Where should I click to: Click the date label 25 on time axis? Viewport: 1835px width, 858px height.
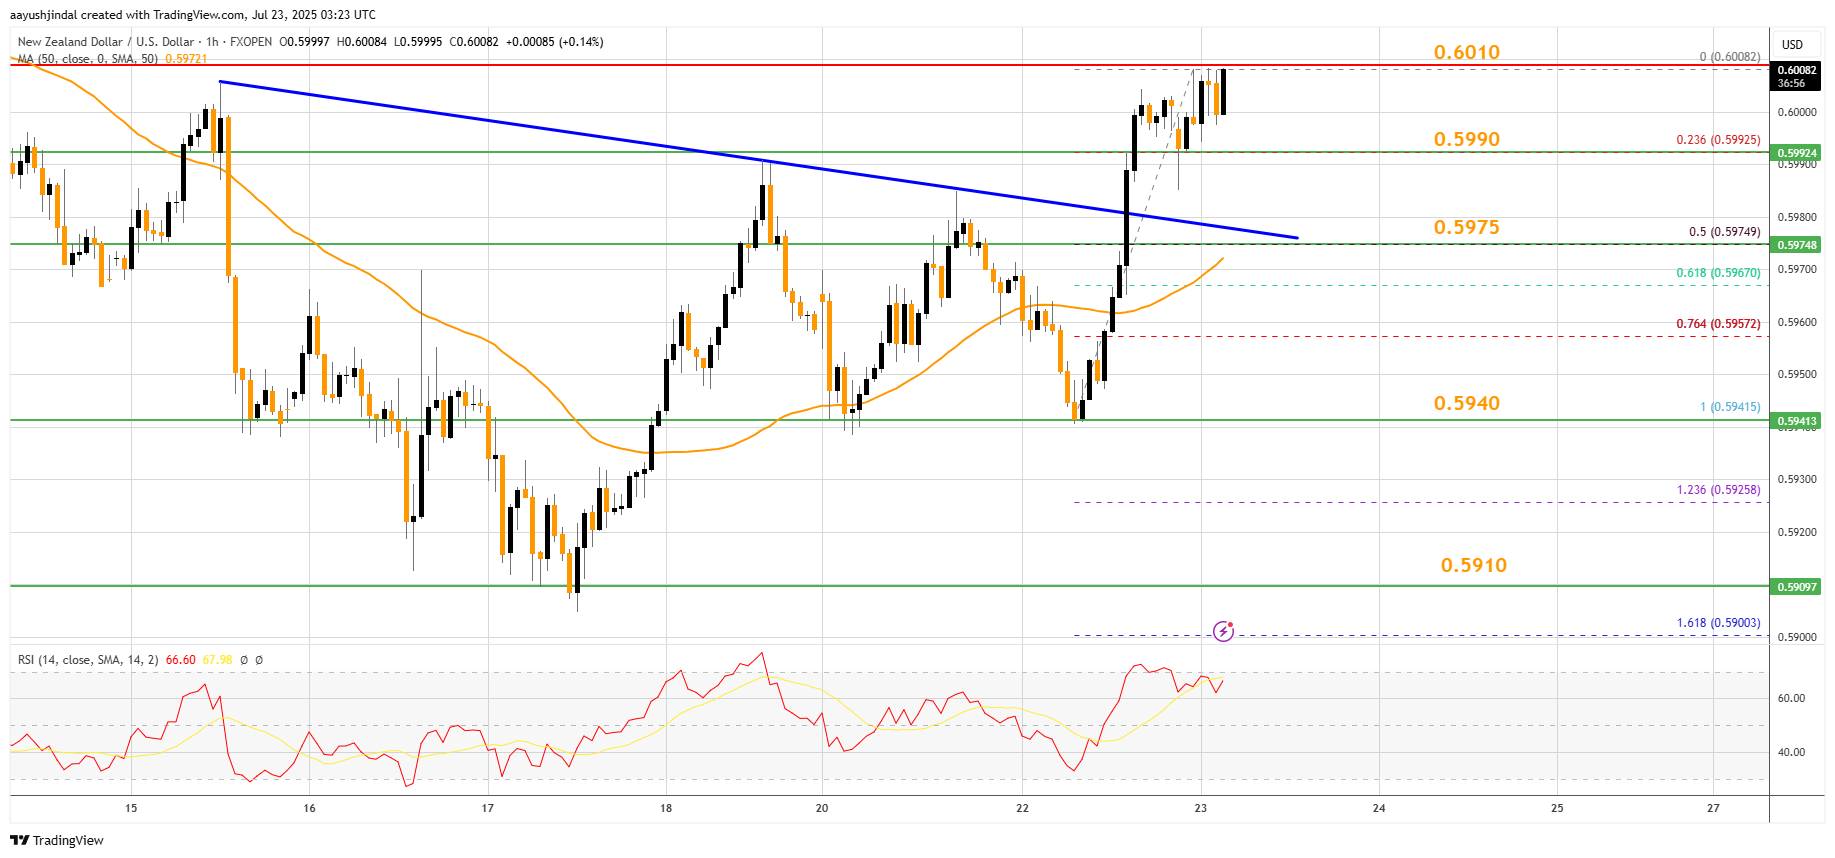tap(1557, 808)
